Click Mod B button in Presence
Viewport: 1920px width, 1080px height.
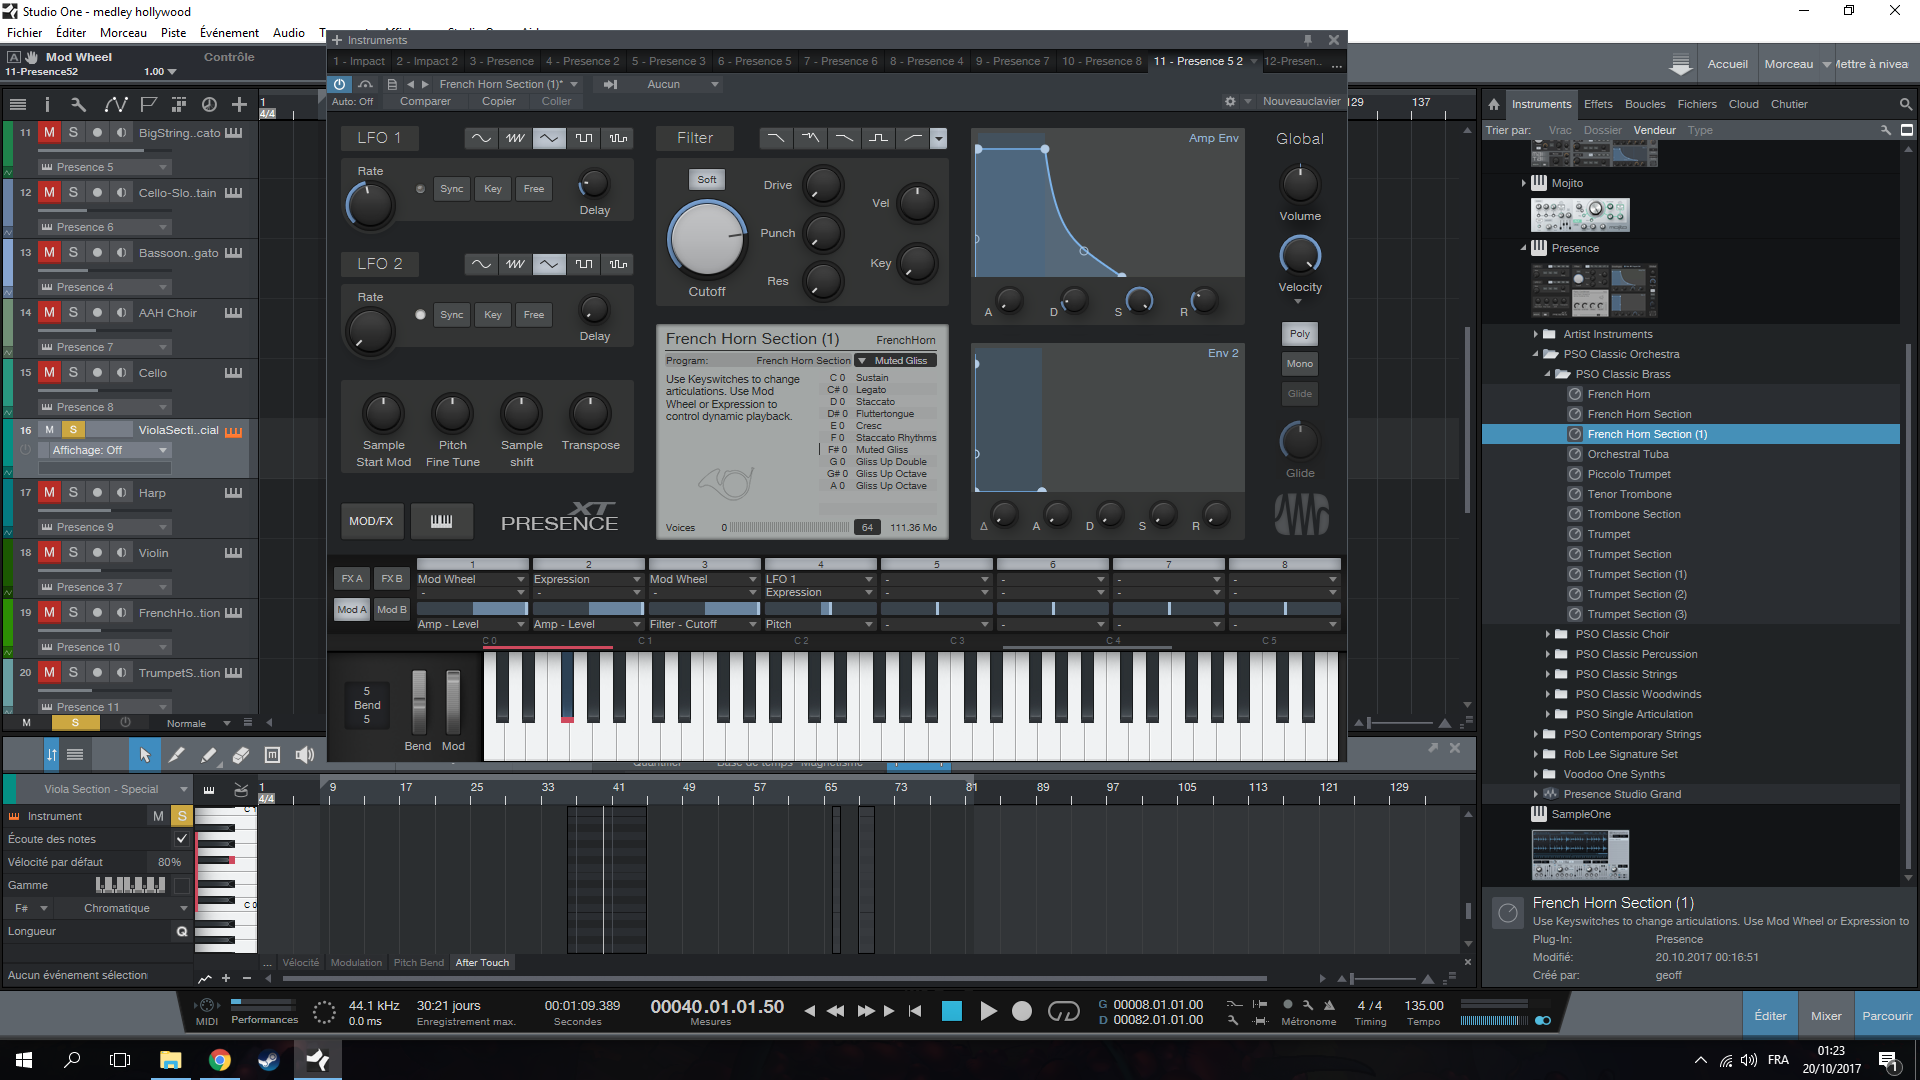click(x=392, y=610)
